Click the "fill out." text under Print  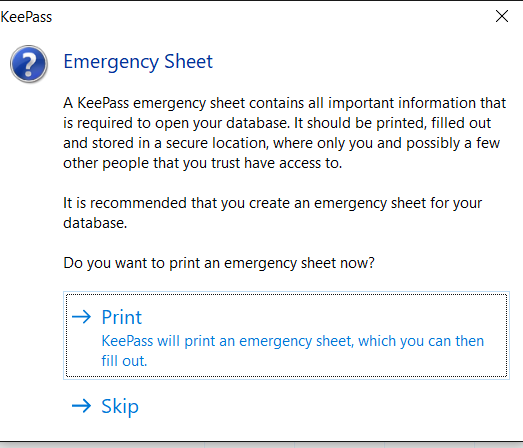[124, 361]
